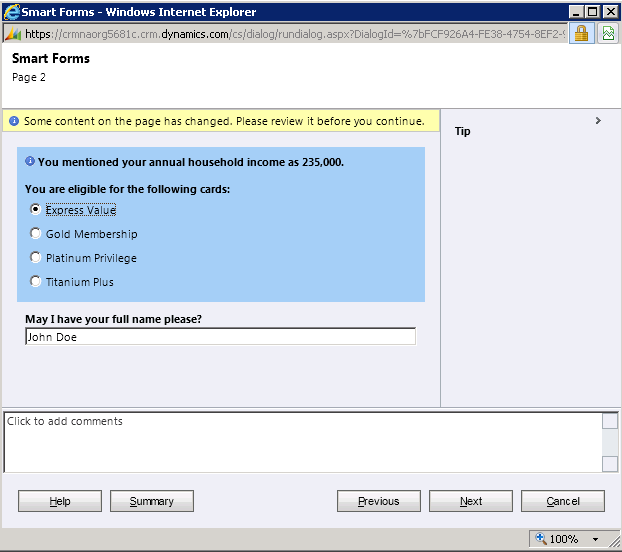Select Titanium Plus radio button

(36, 282)
